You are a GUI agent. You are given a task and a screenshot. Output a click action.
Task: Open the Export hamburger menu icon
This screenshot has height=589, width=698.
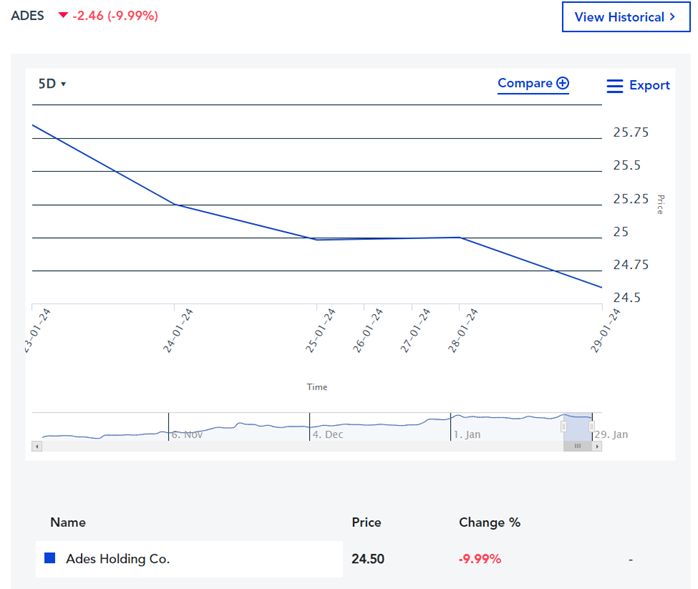[x=615, y=86]
